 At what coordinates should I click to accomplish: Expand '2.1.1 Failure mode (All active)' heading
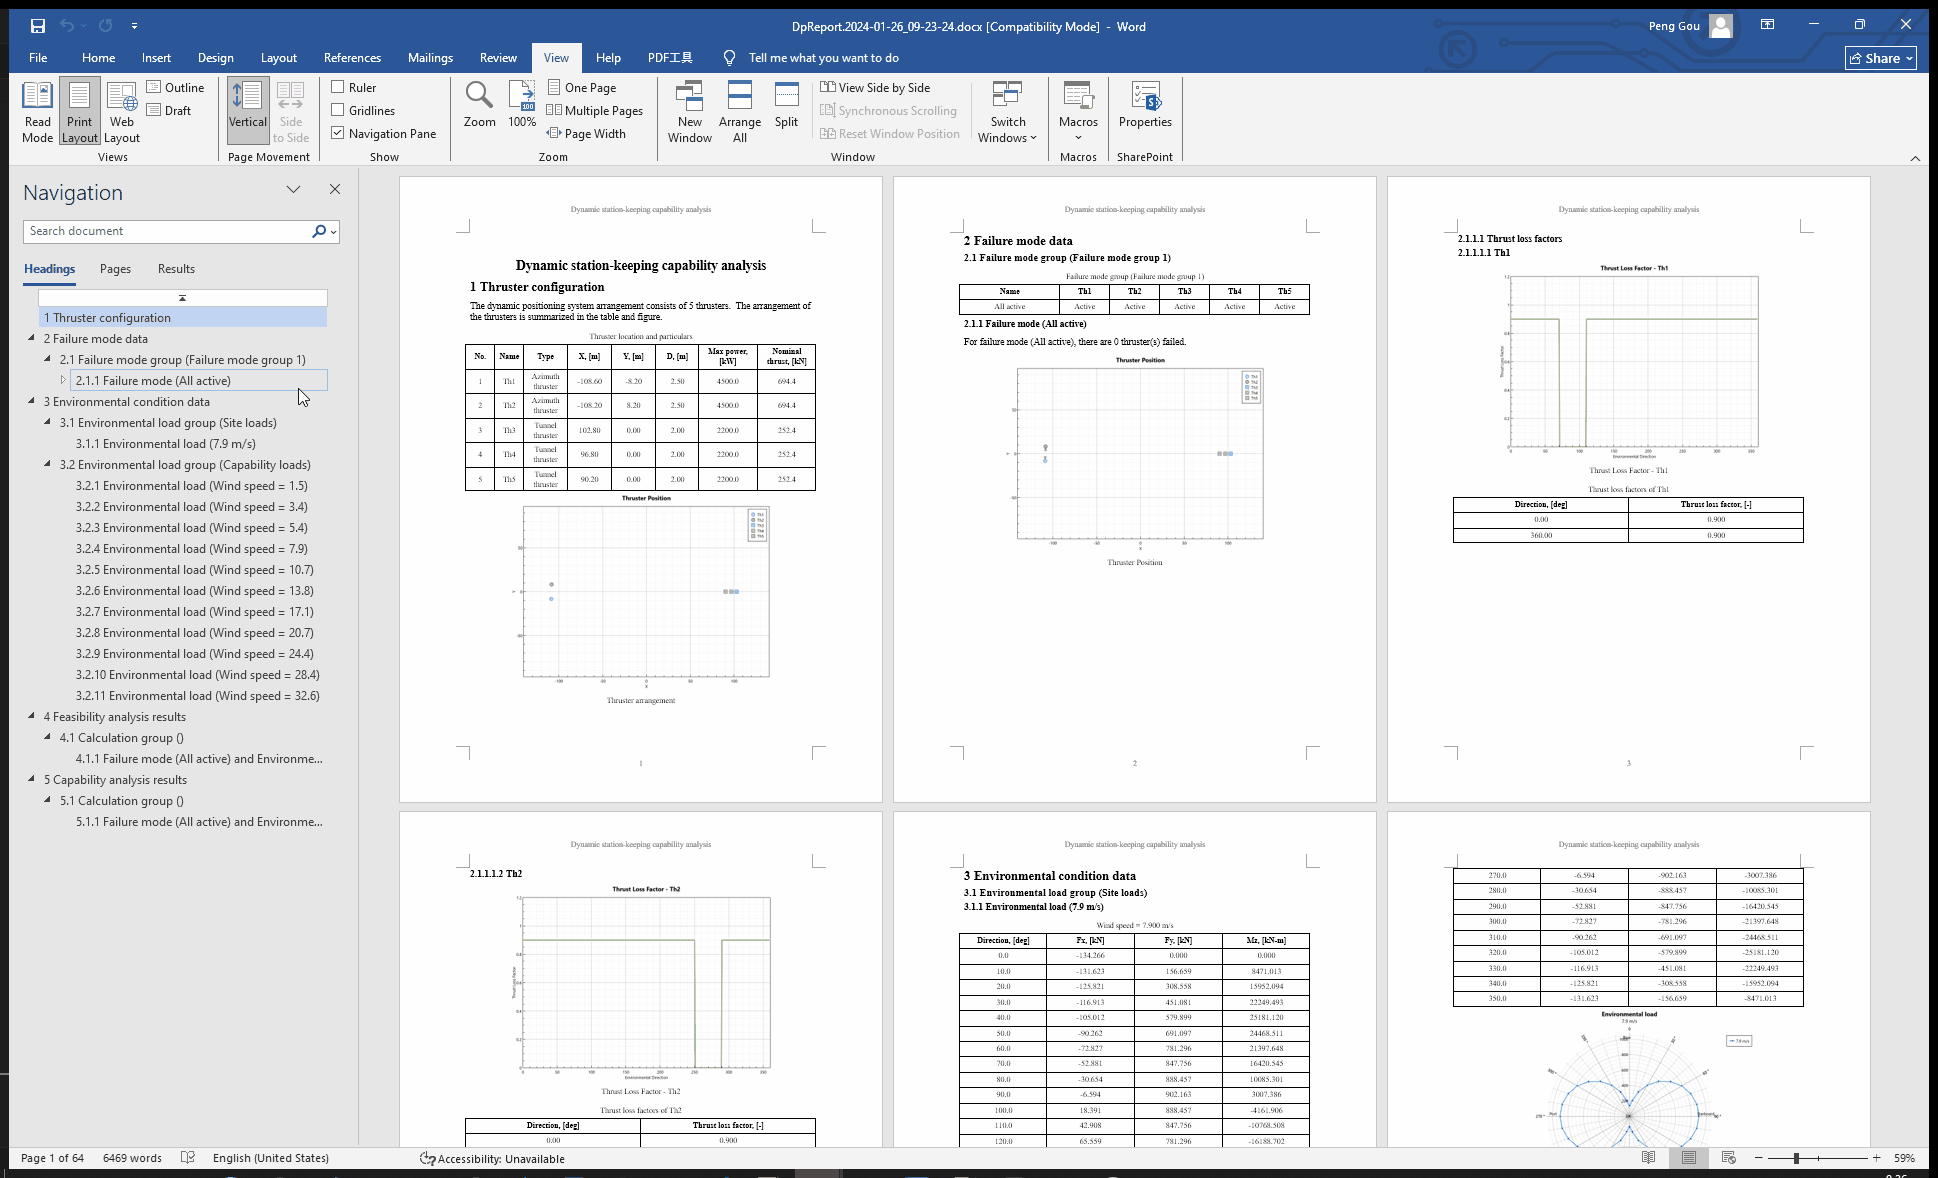[x=63, y=381]
